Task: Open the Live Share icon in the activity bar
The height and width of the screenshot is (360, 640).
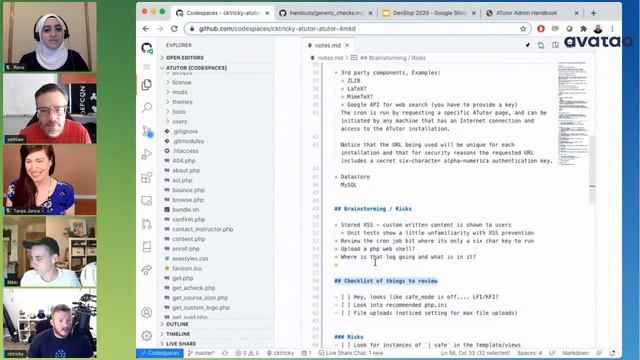Action: (x=147, y=270)
